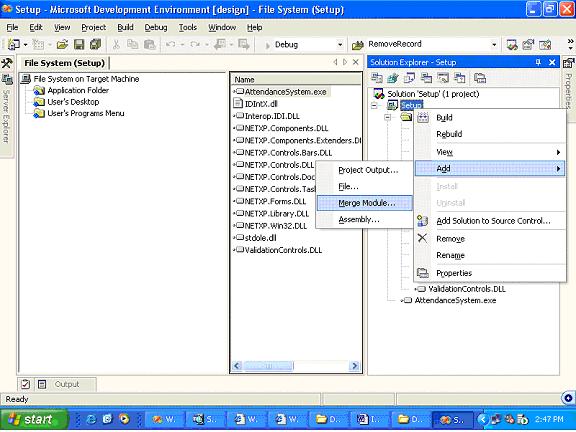Pin the Solution Explorer panel

point(538,62)
